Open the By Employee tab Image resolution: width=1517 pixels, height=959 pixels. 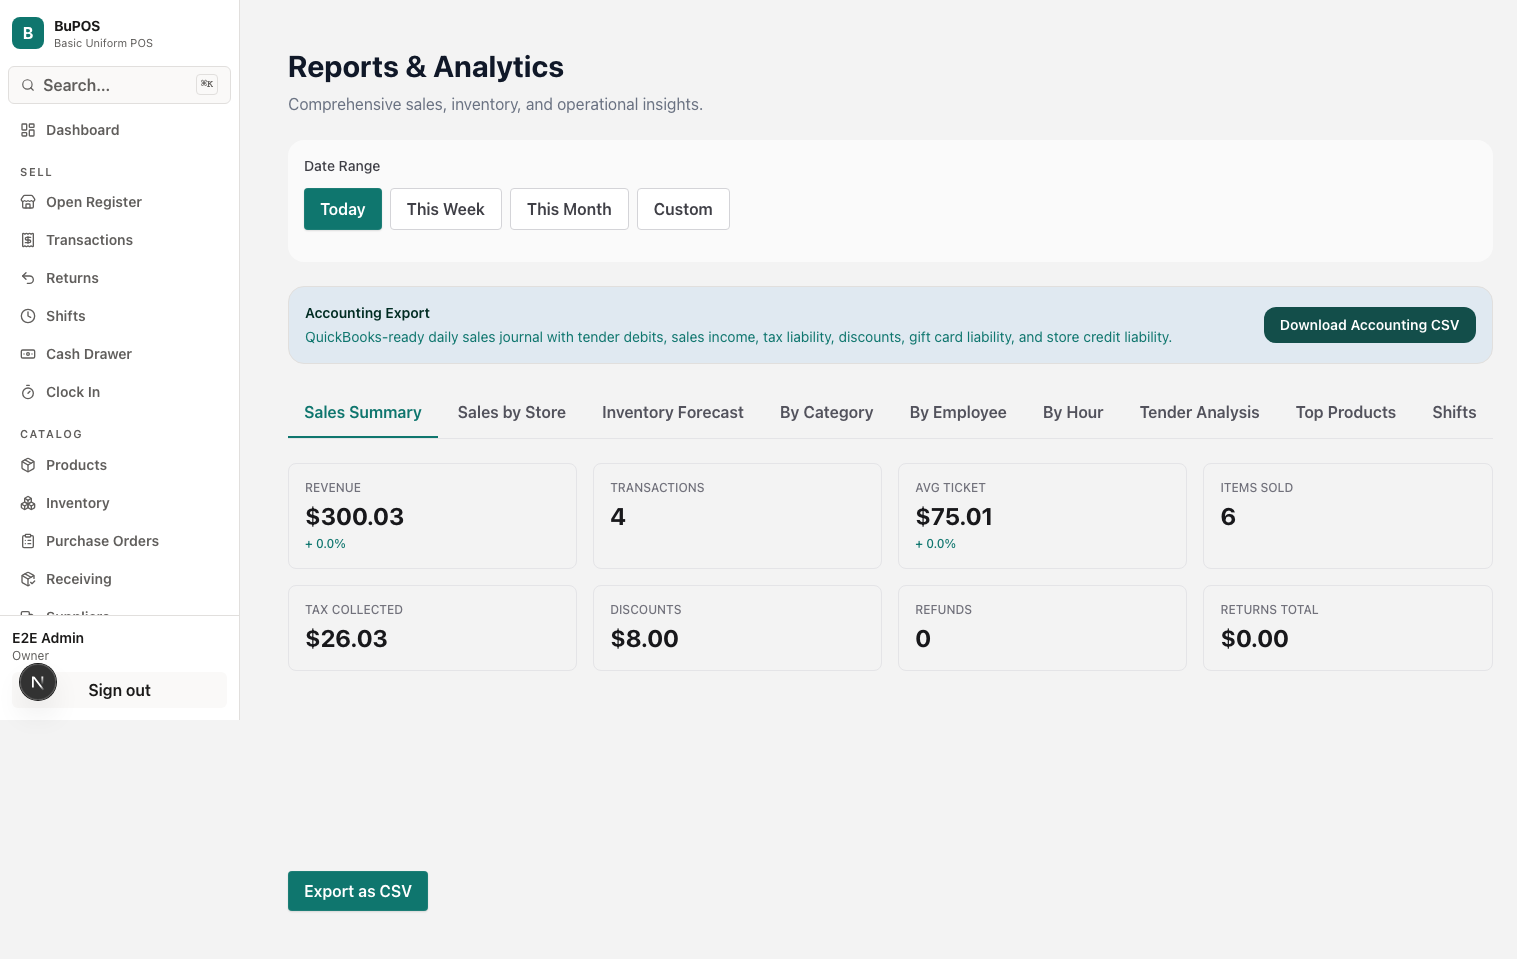pos(958,412)
